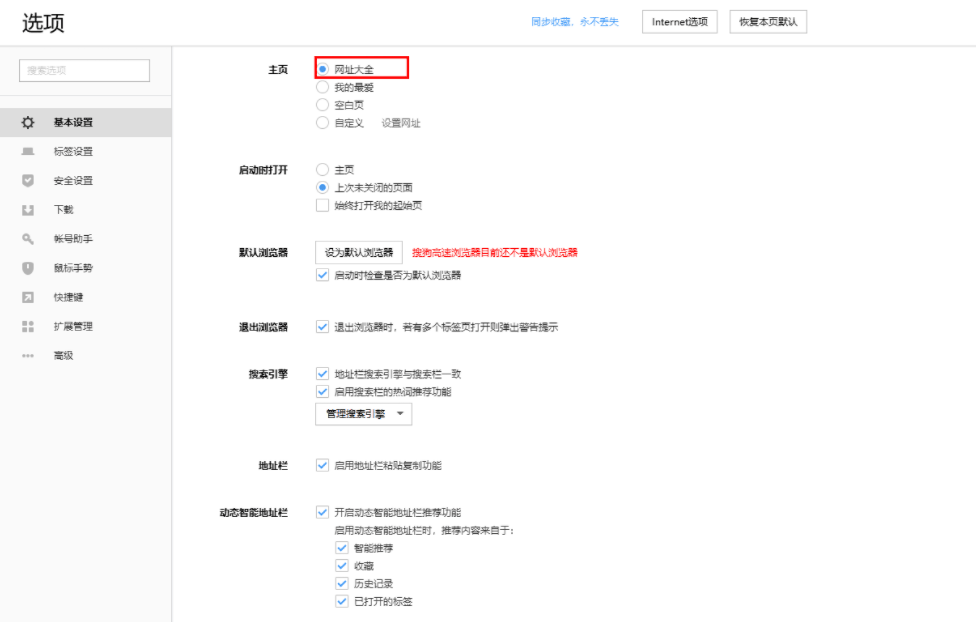Select the 快捷键 shortcut icon
976x622 pixels.
pyautogui.click(x=27, y=297)
